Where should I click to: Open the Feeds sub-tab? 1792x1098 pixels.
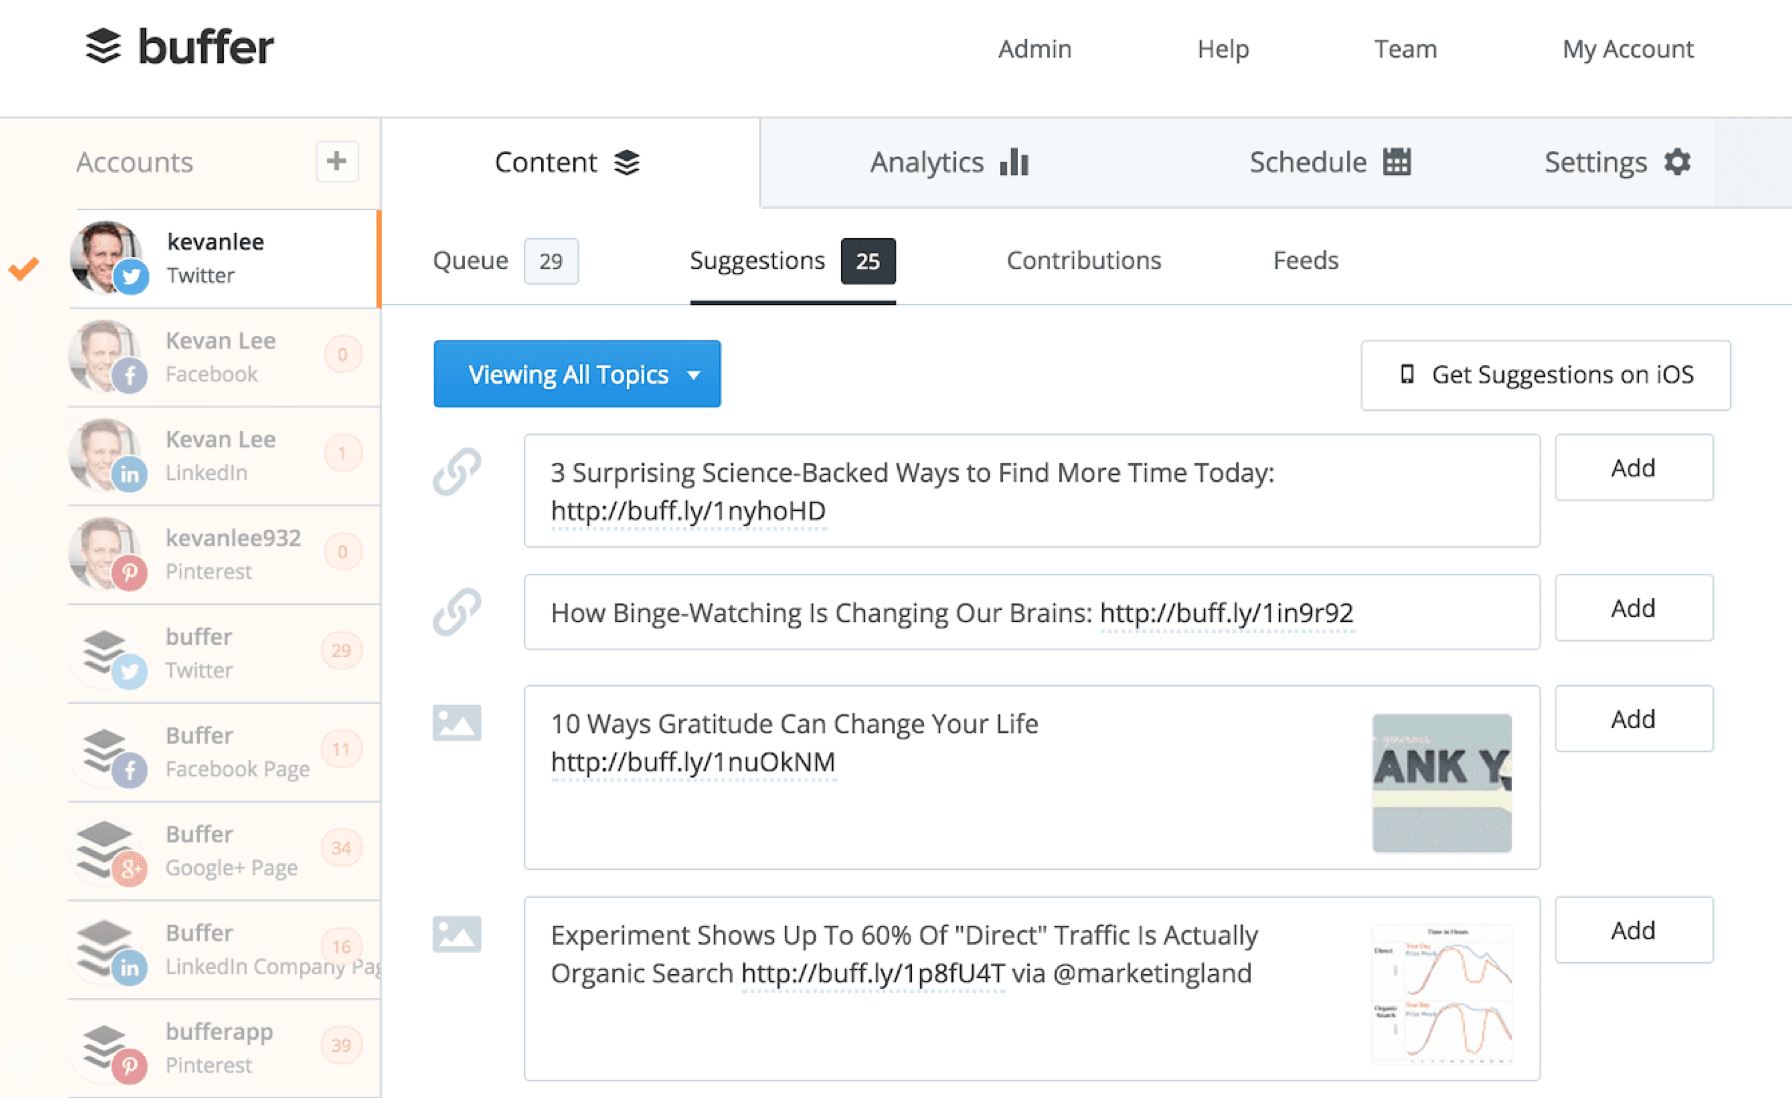click(x=1305, y=261)
